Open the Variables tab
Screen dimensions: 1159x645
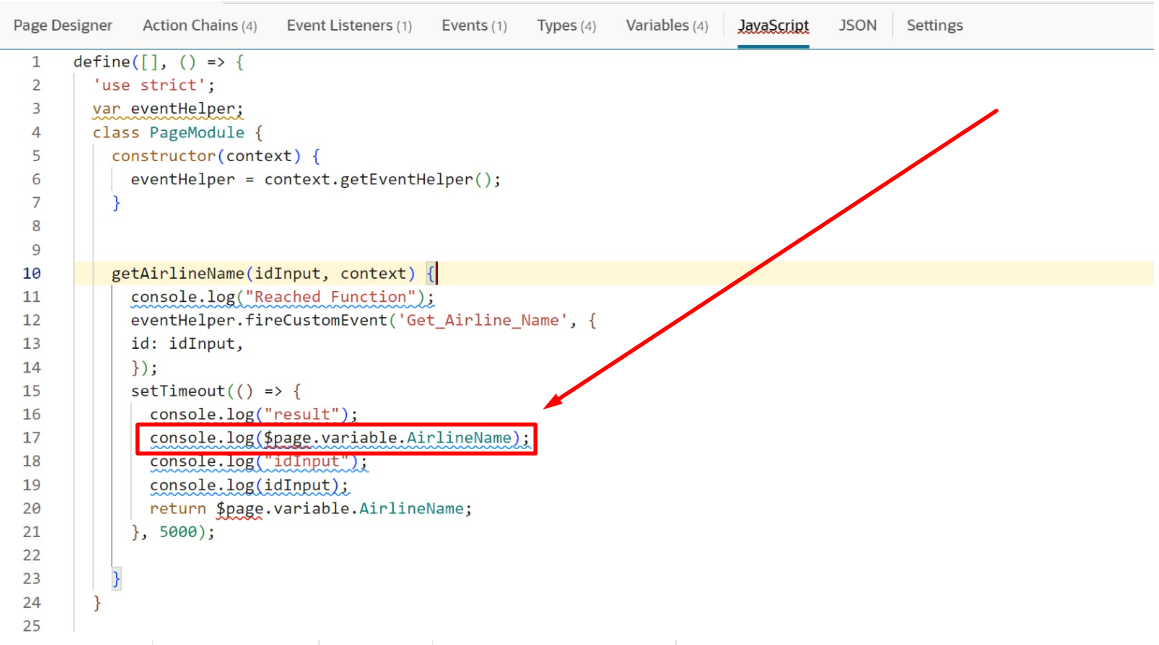[x=667, y=25]
